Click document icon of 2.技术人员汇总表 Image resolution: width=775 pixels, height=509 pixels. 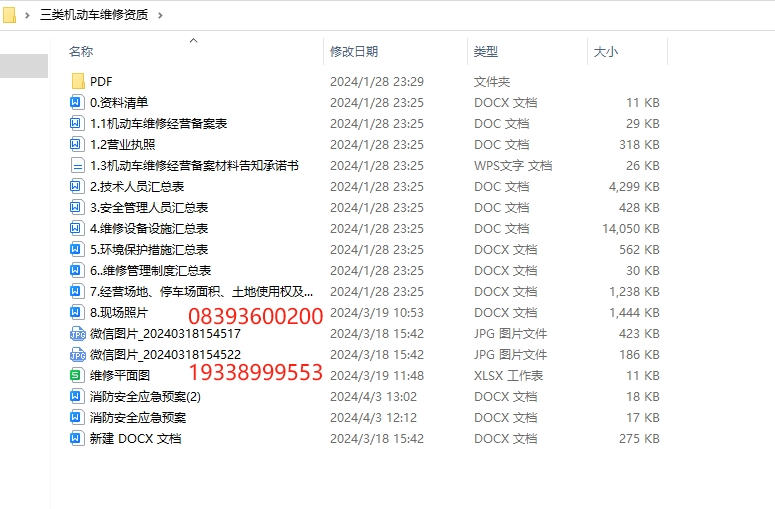point(76,186)
